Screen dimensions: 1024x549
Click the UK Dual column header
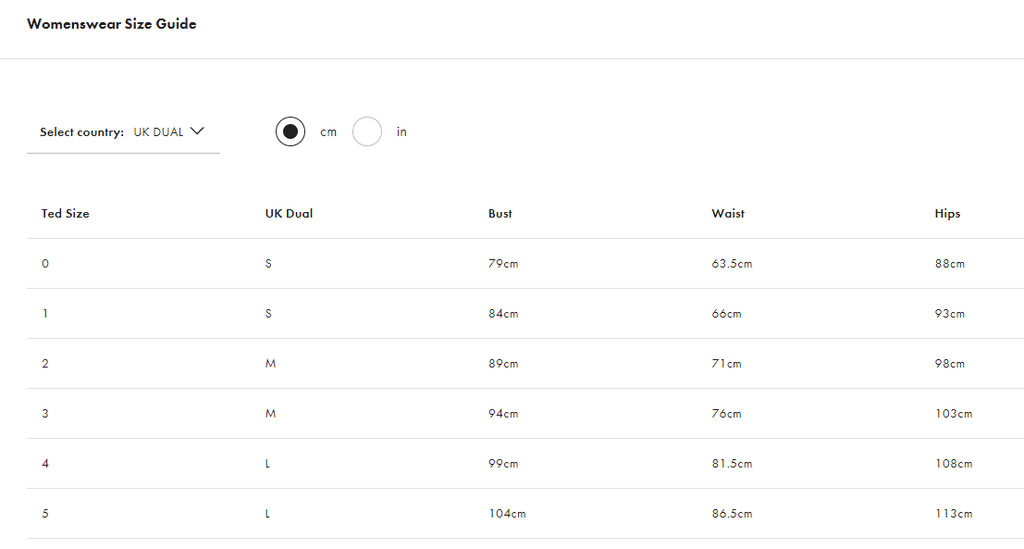tap(289, 214)
